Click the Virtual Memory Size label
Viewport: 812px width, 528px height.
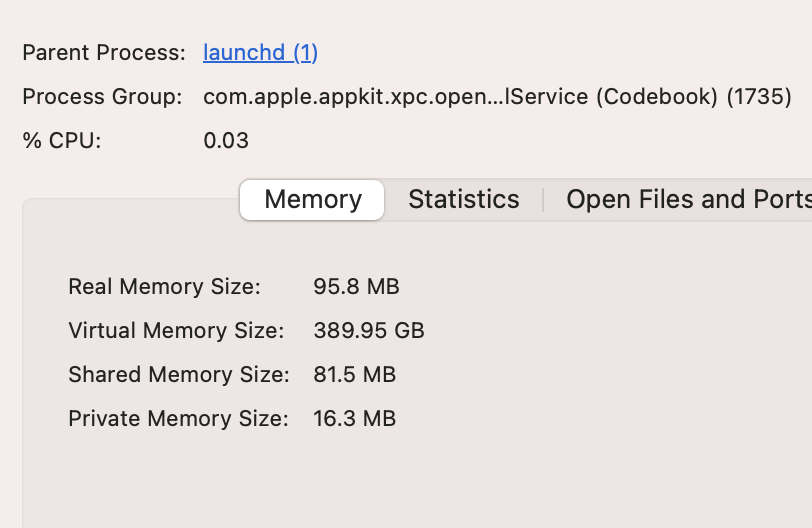tap(176, 331)
